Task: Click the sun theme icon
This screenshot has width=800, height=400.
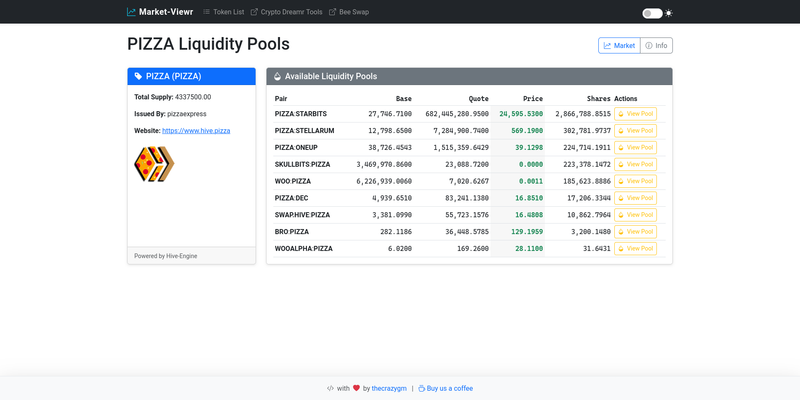Action: pyautogui.click(x=669, y=13)
